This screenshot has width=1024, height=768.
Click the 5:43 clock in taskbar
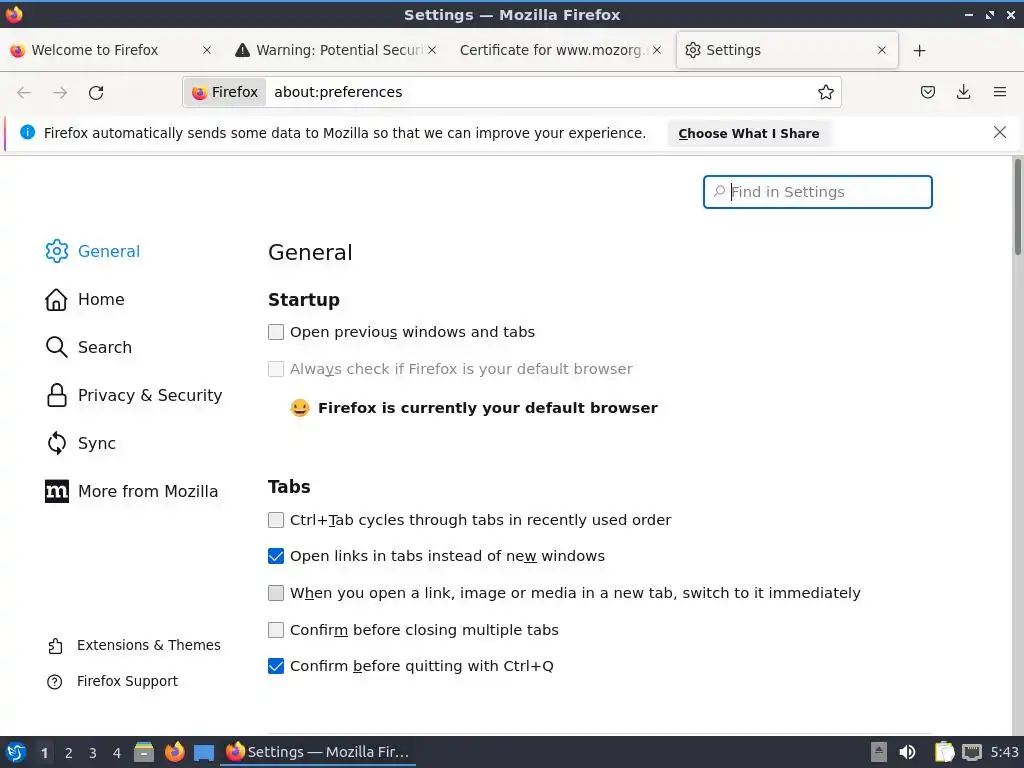[1004, 752]
